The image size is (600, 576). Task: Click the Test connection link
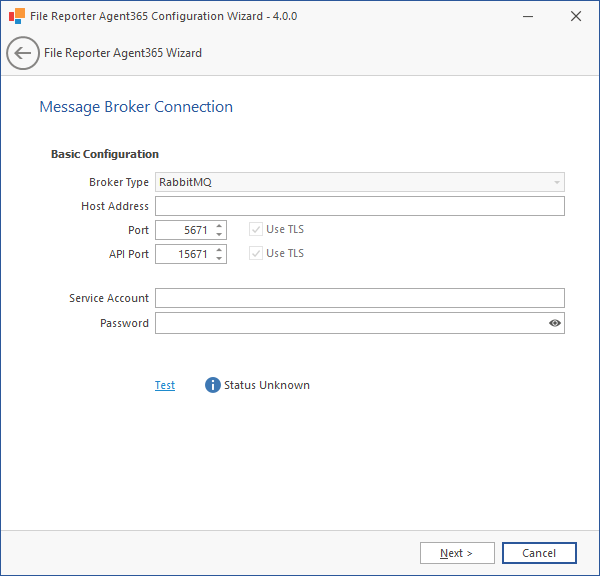pos(165,385)
